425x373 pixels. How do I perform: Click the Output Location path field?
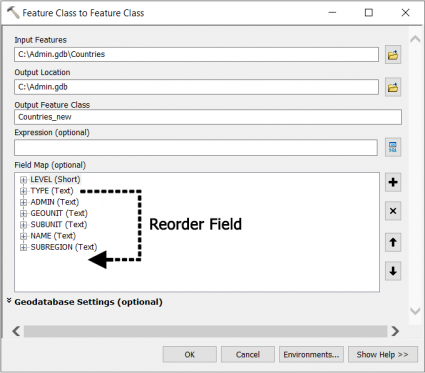(196, 87)
